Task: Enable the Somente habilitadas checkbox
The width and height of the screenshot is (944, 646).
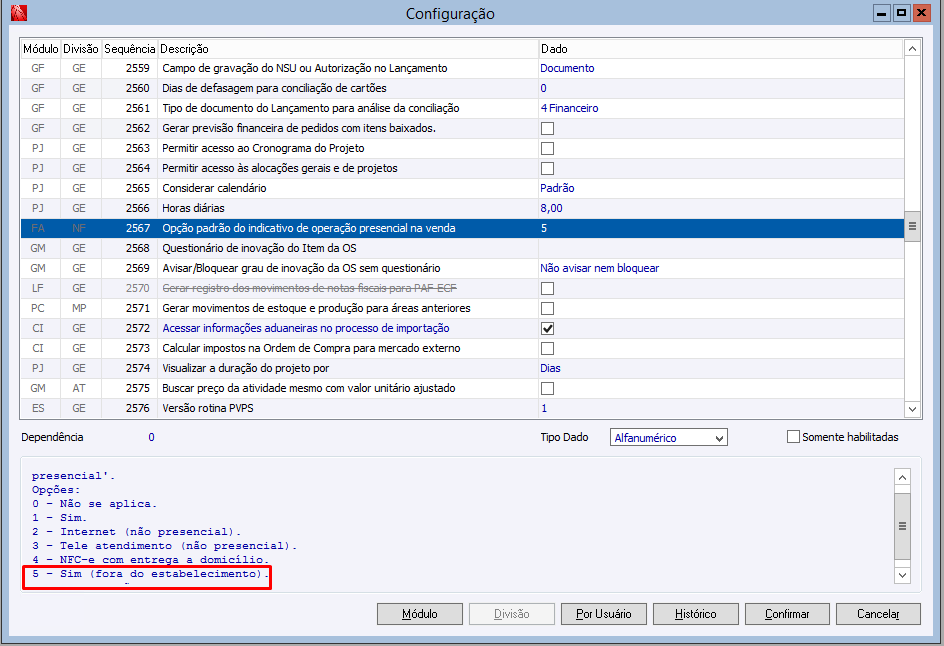Action: 793,436
